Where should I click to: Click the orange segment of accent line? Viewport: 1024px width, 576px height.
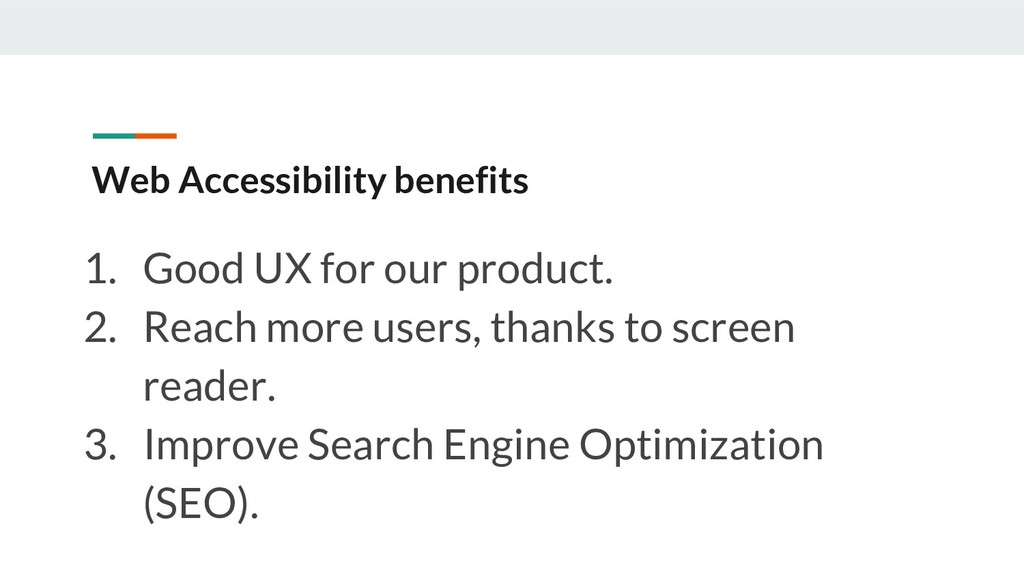[x=156, y=135]
